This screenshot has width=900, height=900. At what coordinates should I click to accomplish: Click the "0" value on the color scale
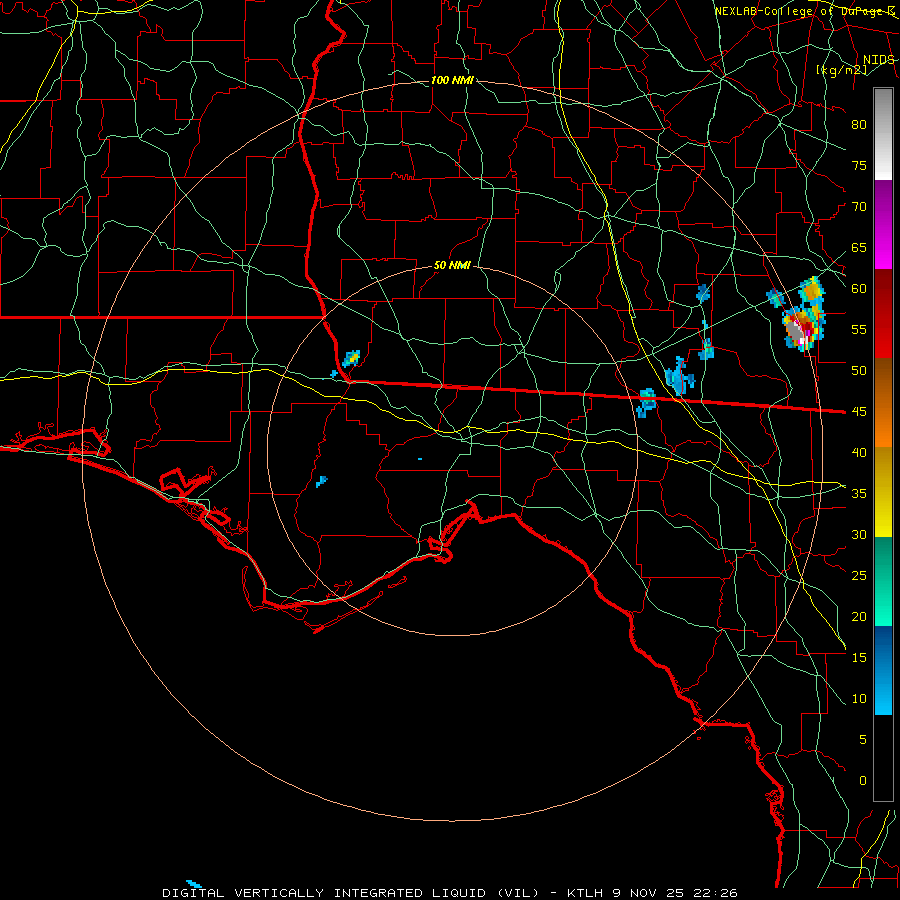(863, 781)
